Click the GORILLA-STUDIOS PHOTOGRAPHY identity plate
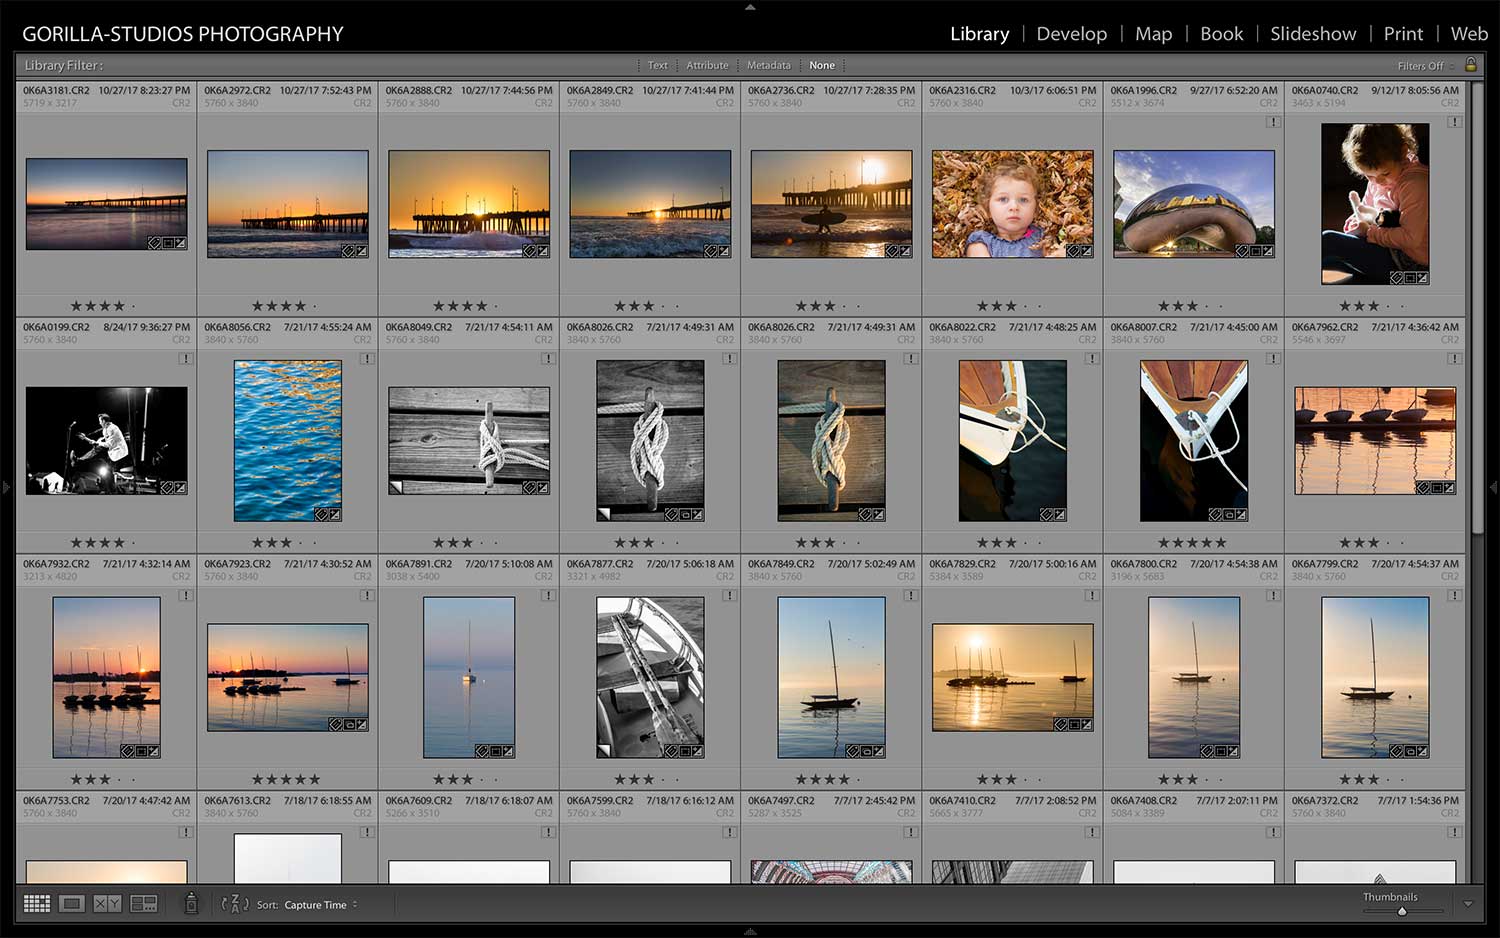Image resolution: width=1500 pixels, height=938 pixels. (182, 34)
